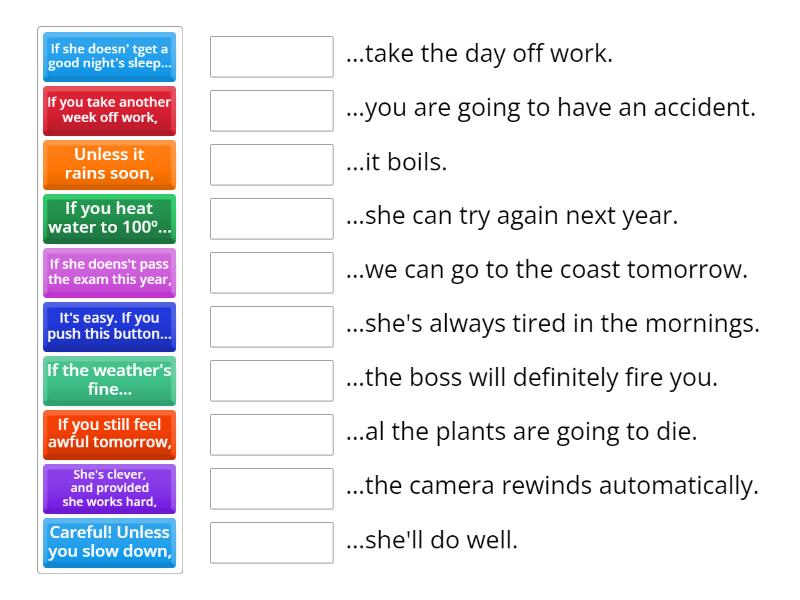The height and width of the screenshot is (600, 800).
Task: Click the slot next to 'always tired in the mornings'
Action: coord(272,327)
